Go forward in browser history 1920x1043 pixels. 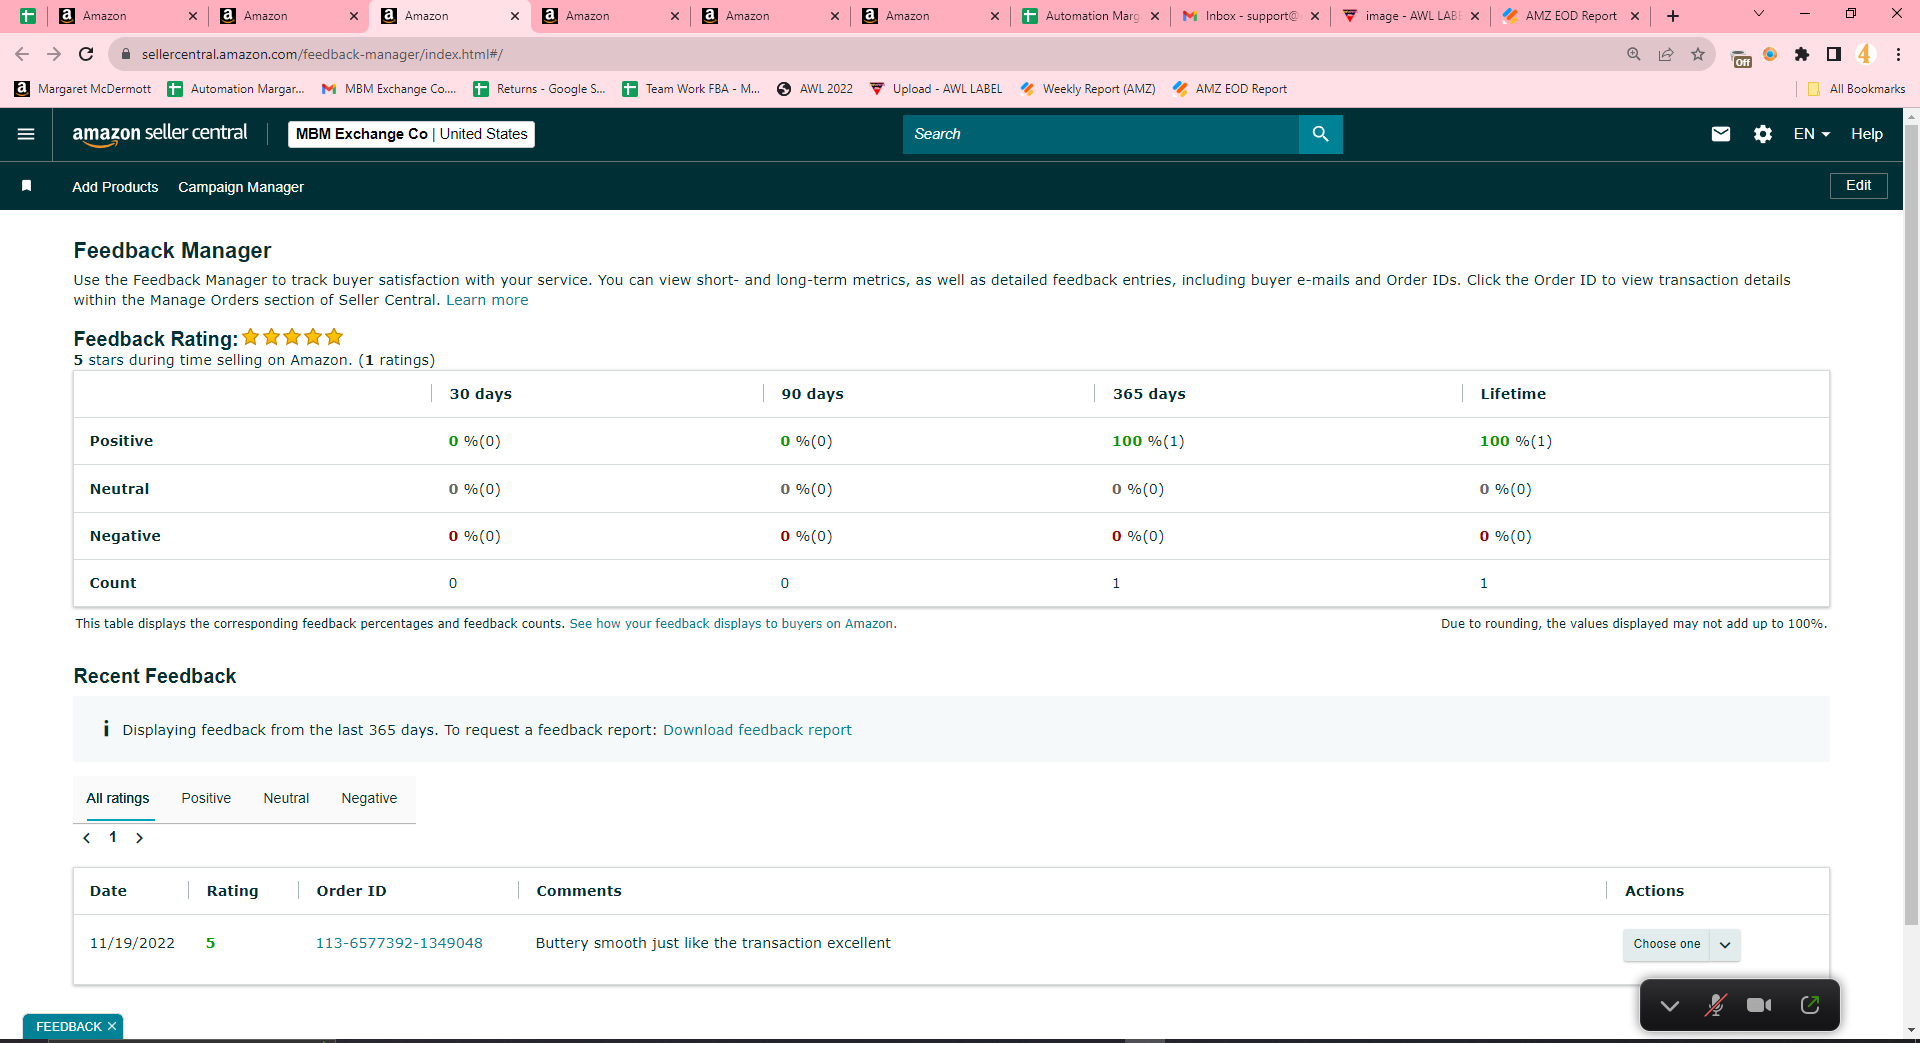click(54, 54)
